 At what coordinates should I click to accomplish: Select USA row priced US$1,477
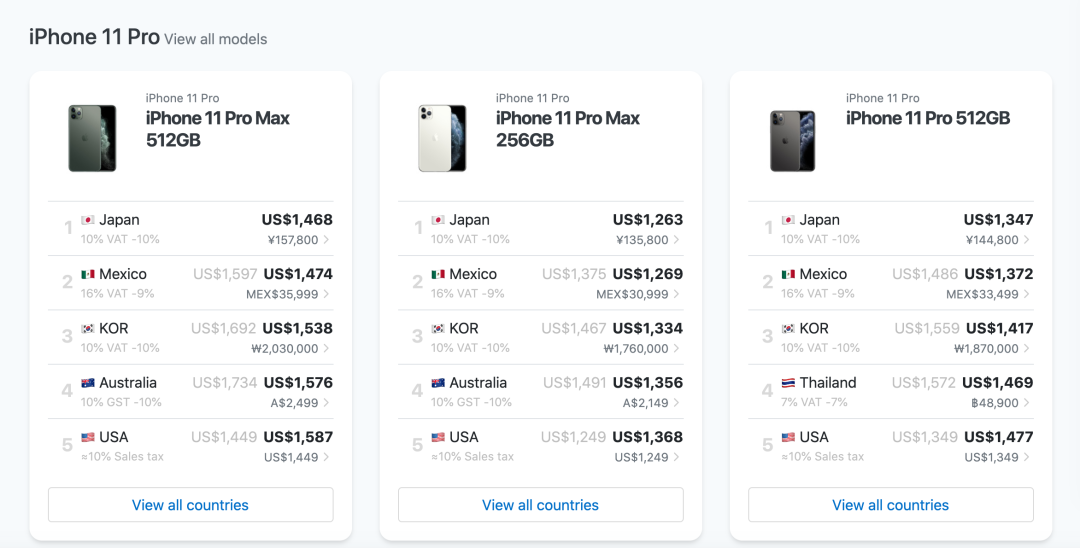(x=891, y=446)
